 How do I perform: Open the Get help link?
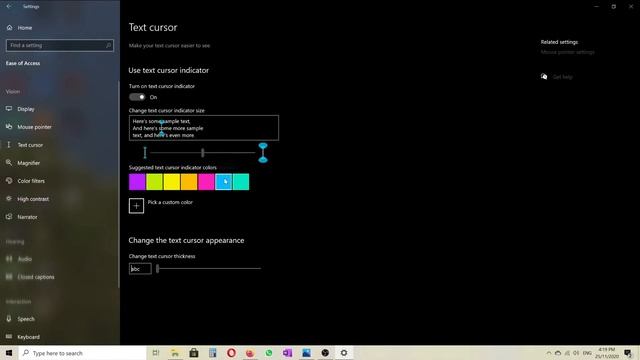[x=562, y=77]
